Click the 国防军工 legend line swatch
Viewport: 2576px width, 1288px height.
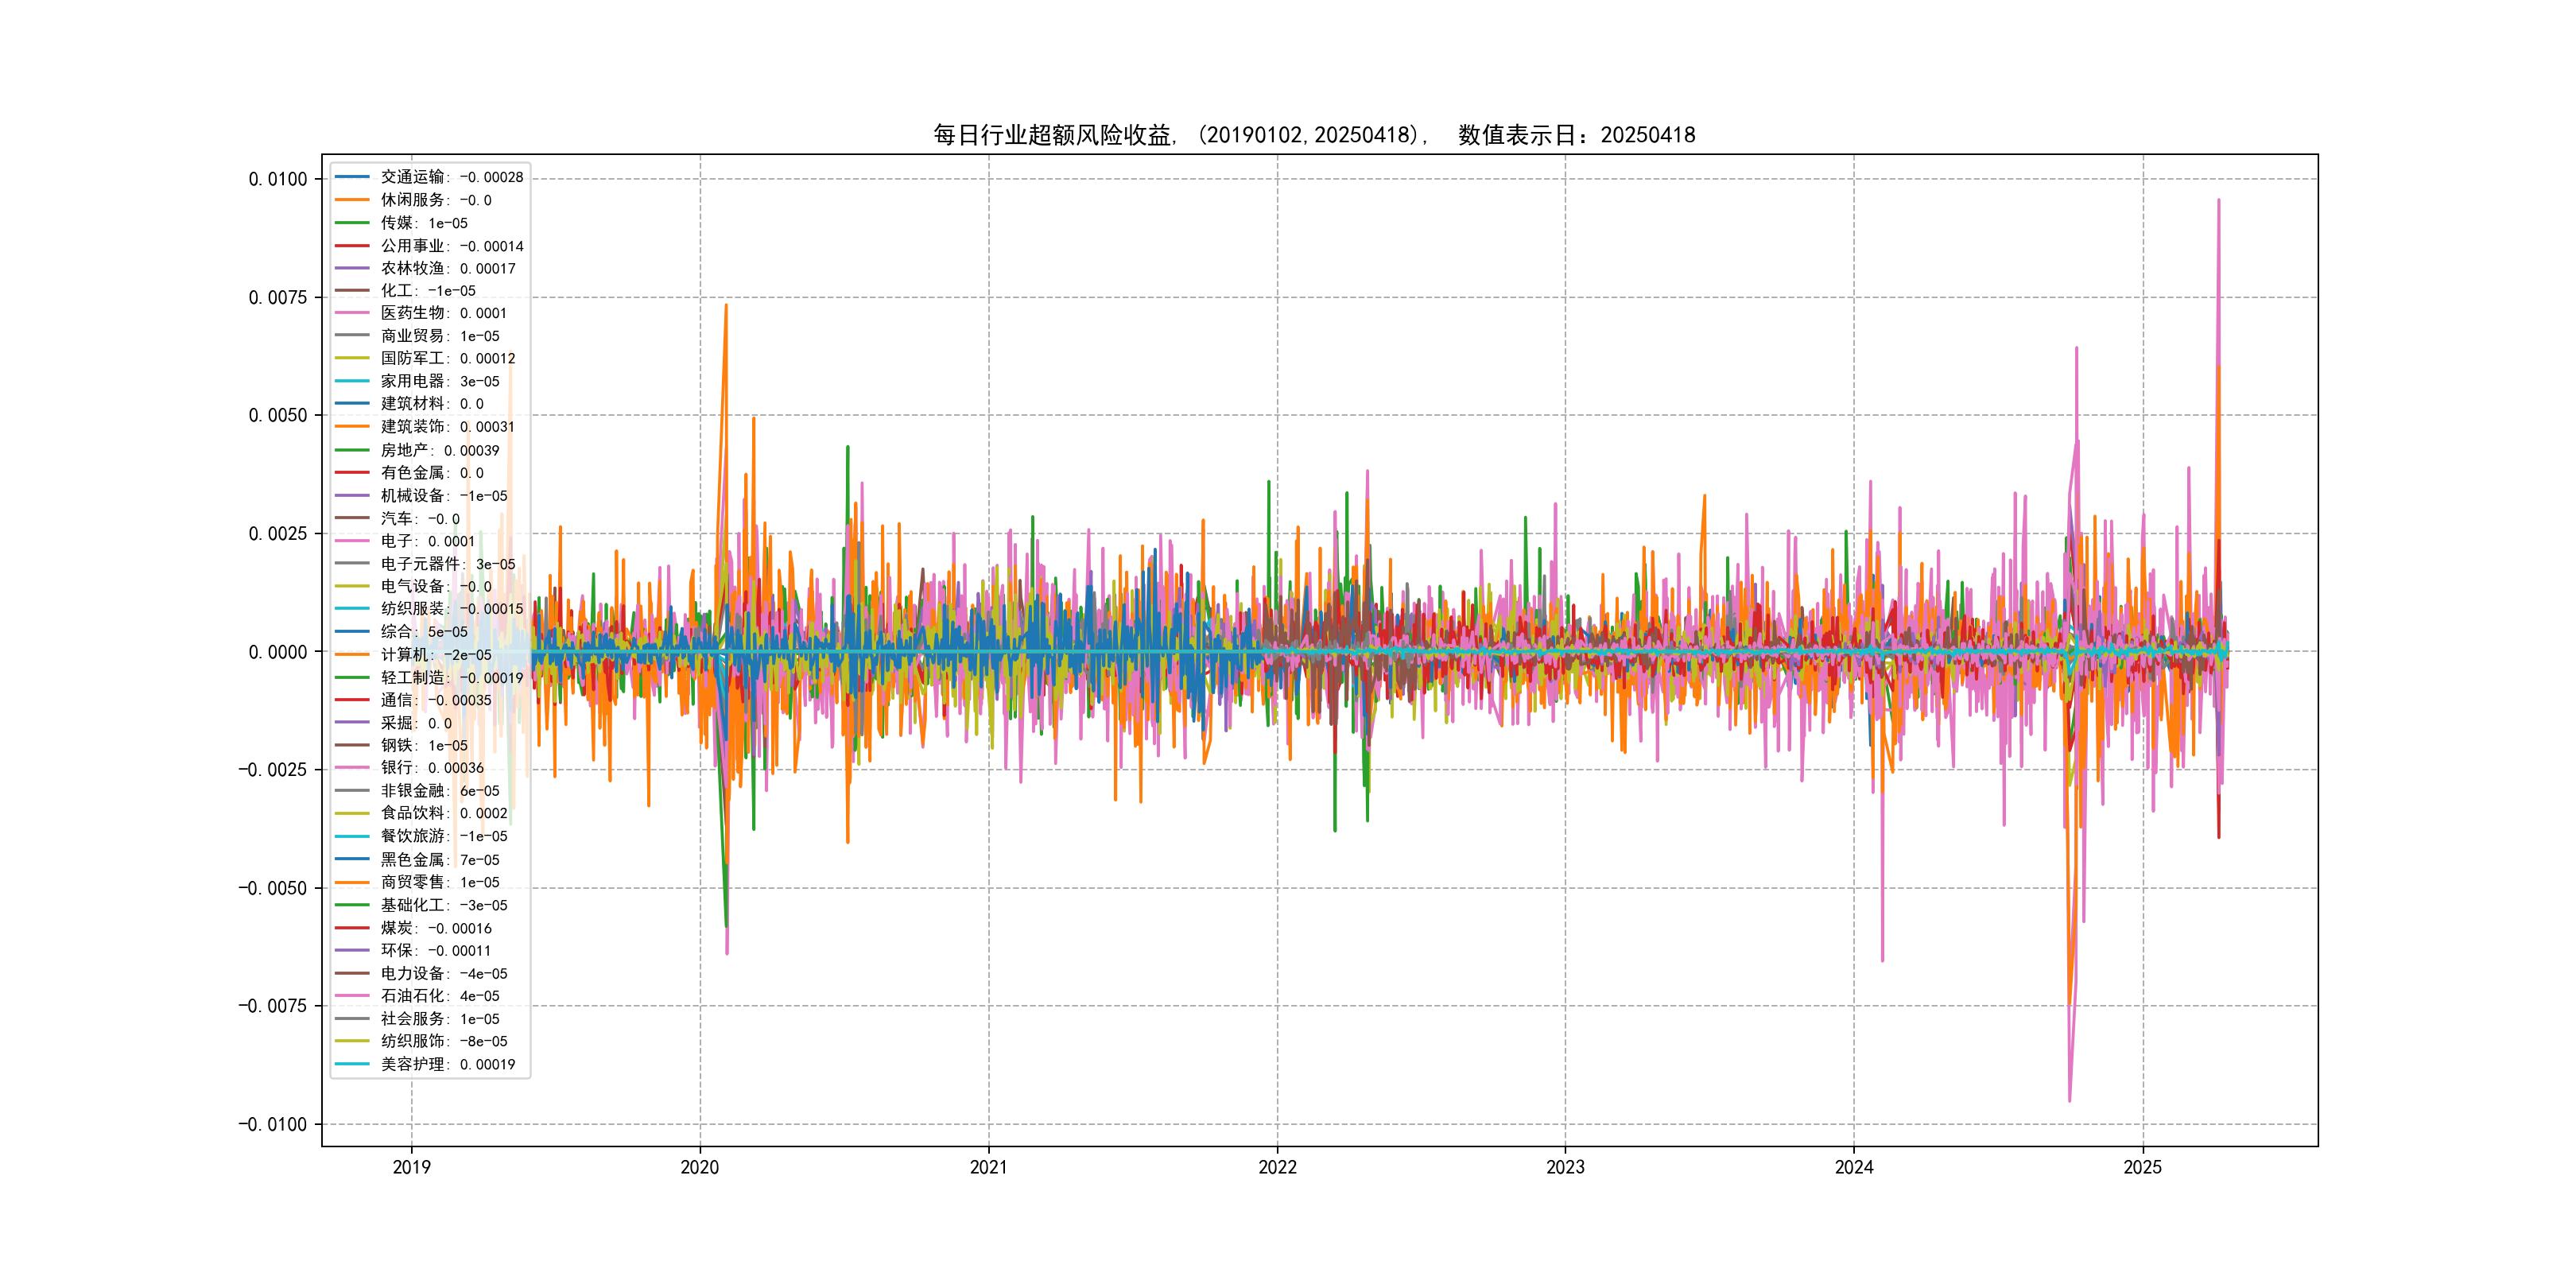click(352, 358)
